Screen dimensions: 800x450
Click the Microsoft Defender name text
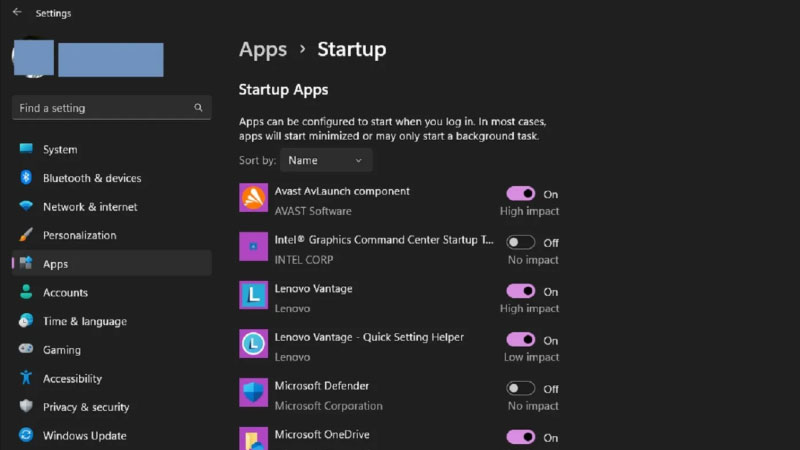click(321, 386)
